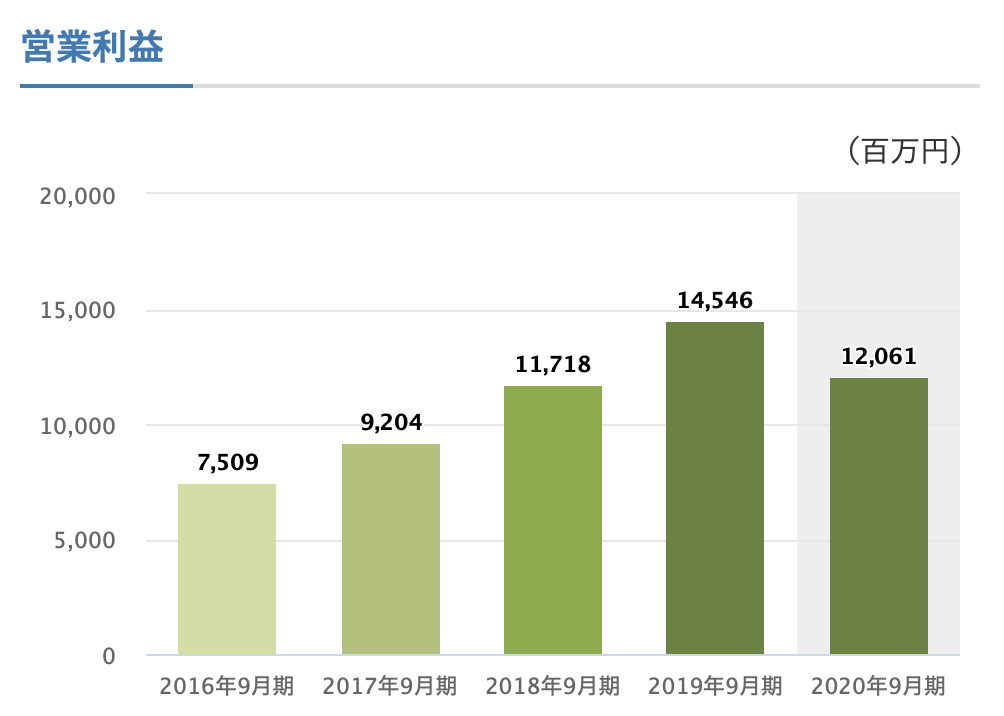Click the 7,509 value label

[227, 462]
